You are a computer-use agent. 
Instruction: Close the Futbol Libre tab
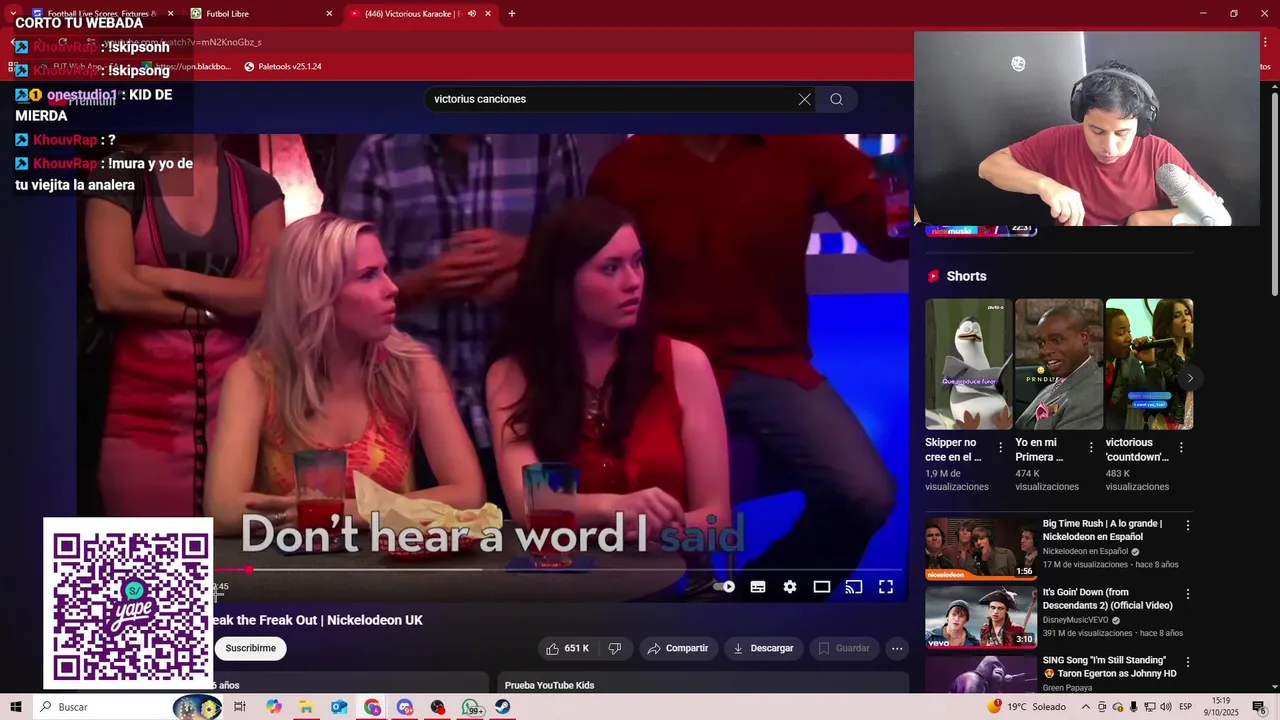(x=329, y=14)
